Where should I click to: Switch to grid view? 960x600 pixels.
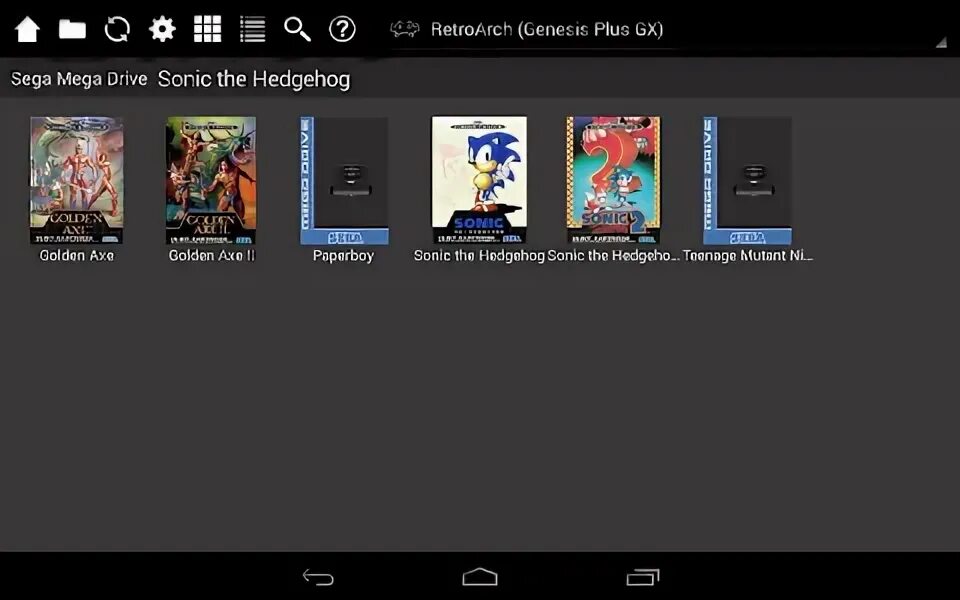208,29
